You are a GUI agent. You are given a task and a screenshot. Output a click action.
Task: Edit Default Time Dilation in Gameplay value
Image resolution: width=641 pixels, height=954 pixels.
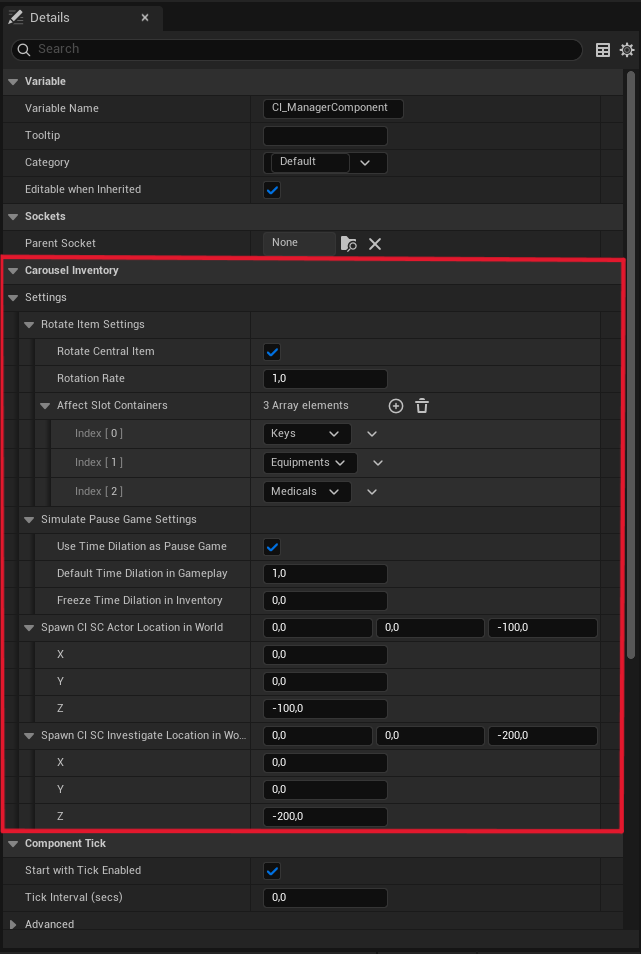(325, 574)
